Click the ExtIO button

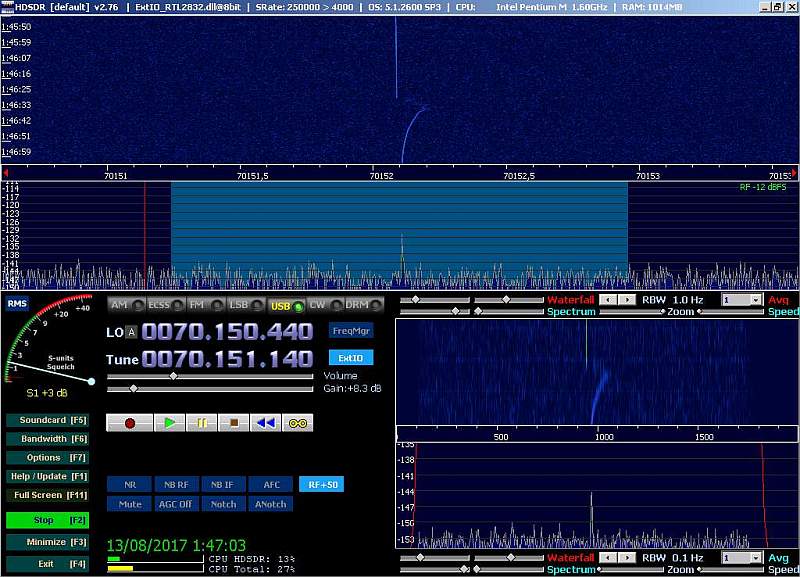point(350,358)
